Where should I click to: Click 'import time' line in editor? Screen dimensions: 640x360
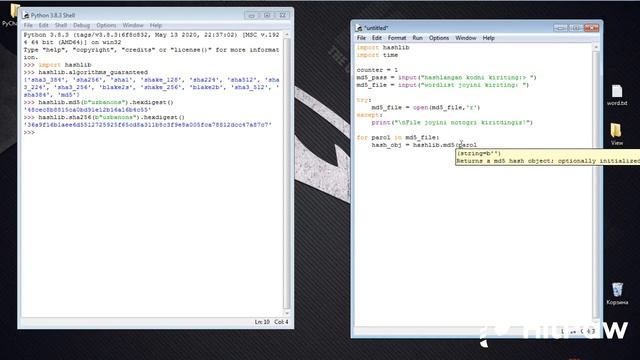pyautogui.click(x=377, y=55)
